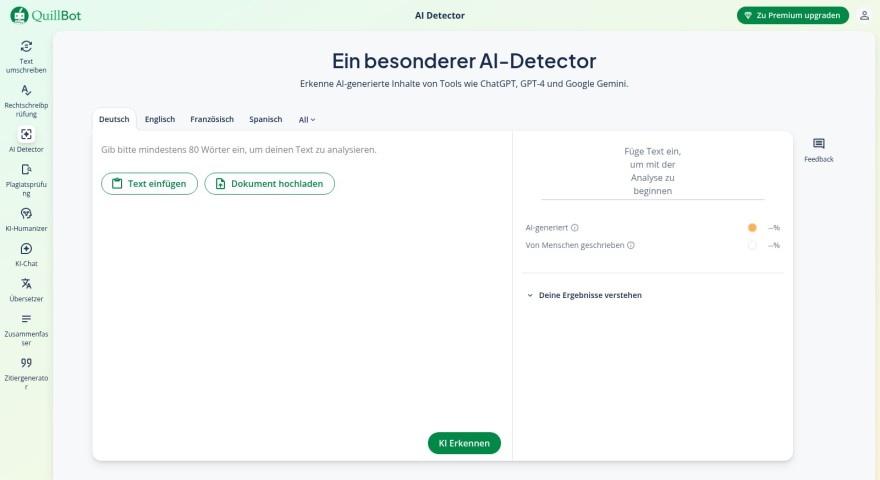Click the Text einfügen button
The image size is (880, 480).
(x=149, y=184)
